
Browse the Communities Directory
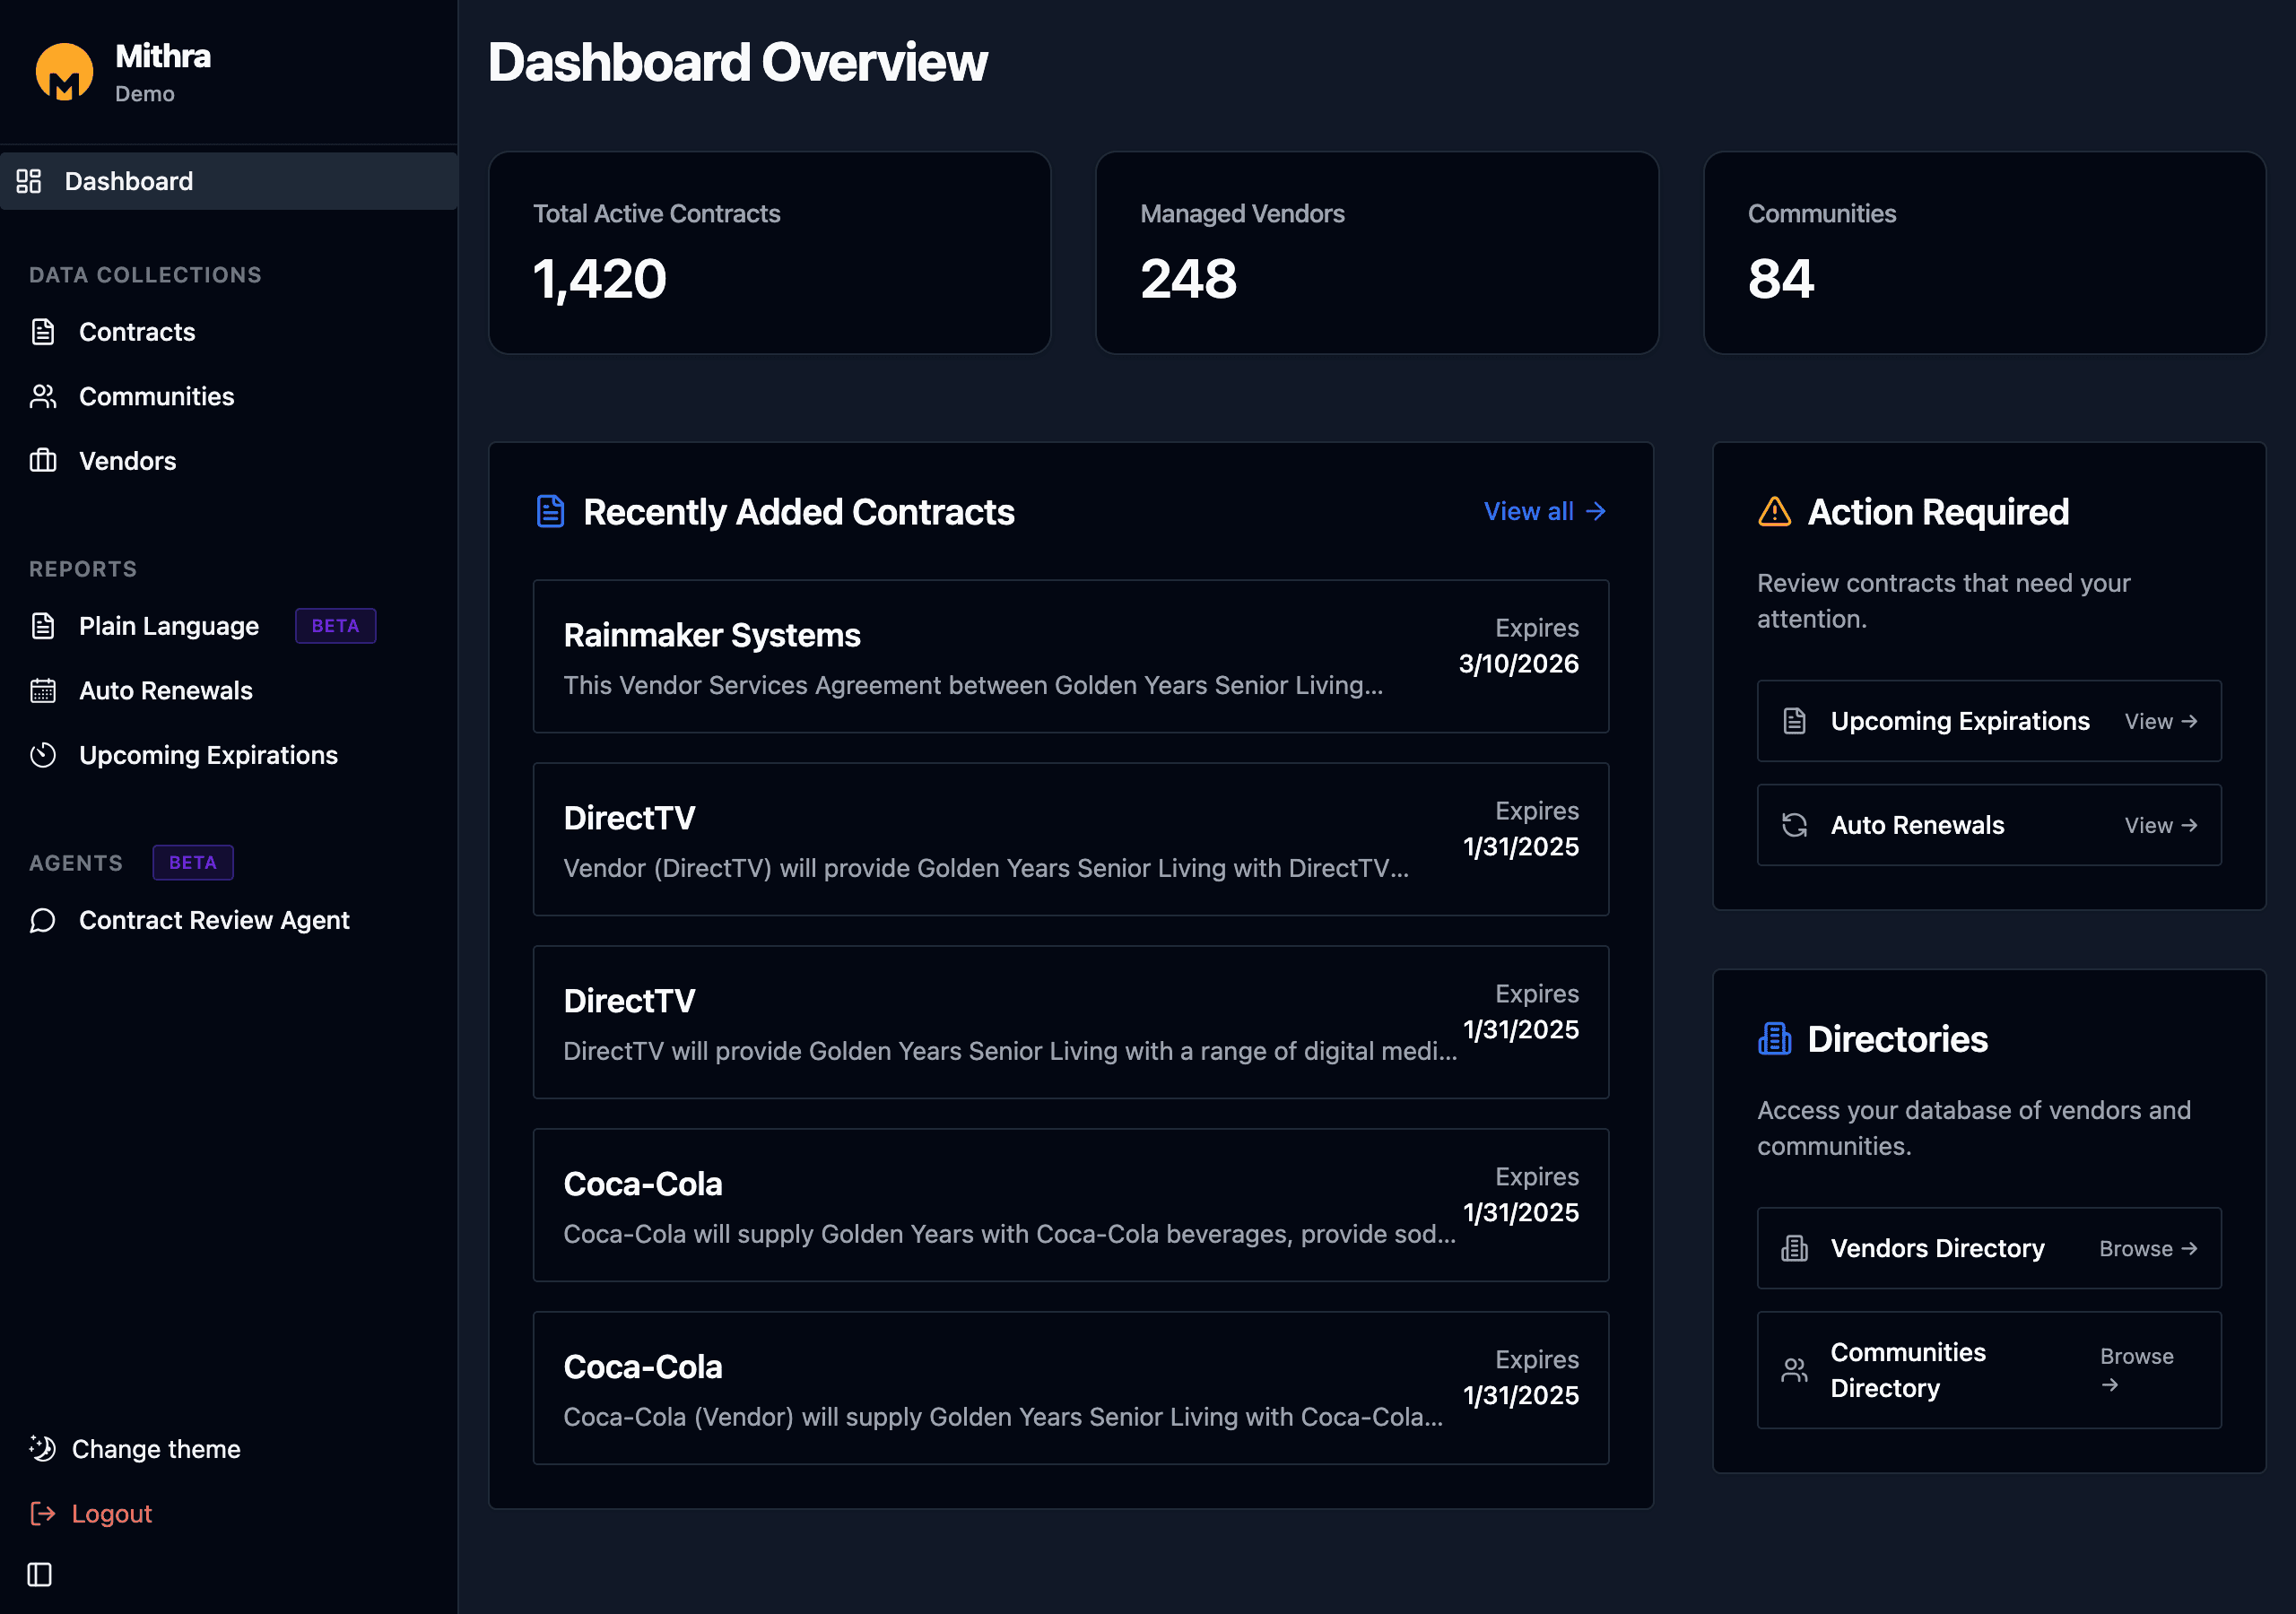(x=1989, y=1370)
